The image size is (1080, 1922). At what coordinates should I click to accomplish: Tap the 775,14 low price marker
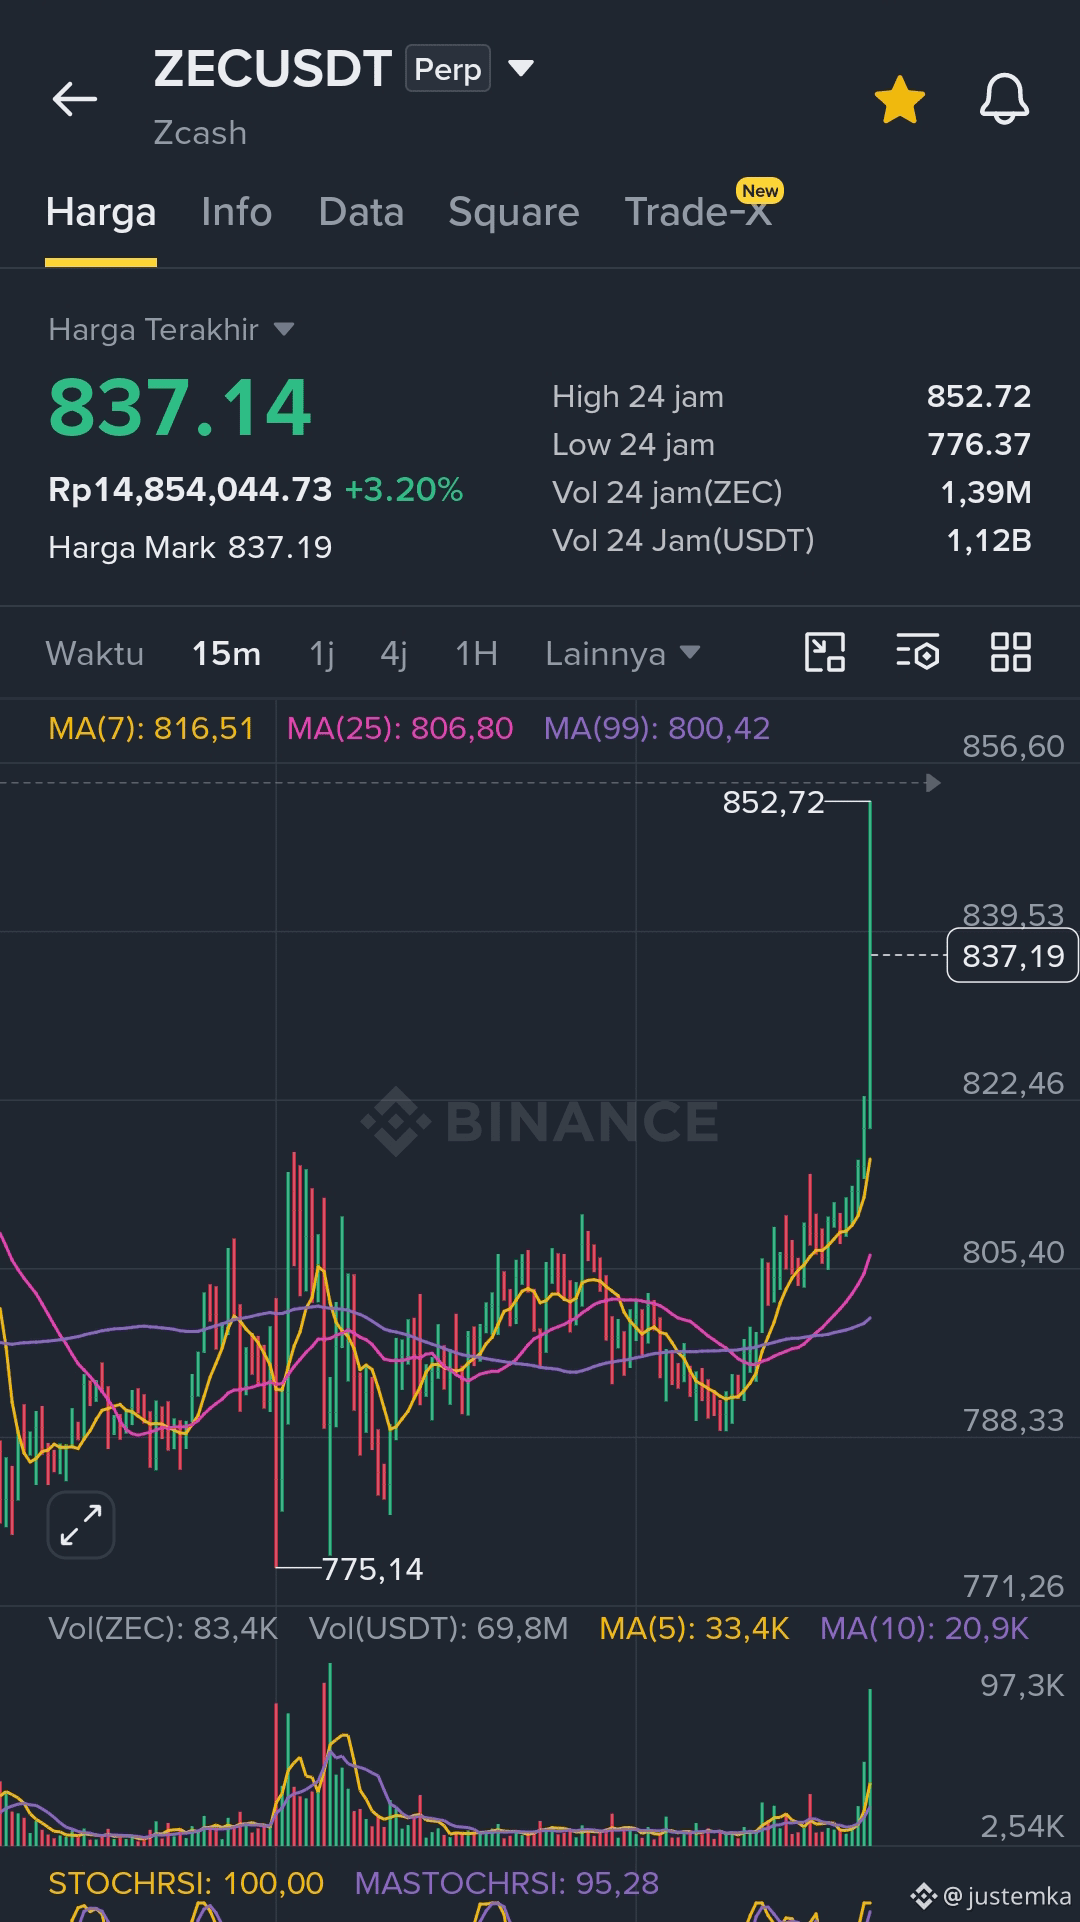click(372, 1569)
